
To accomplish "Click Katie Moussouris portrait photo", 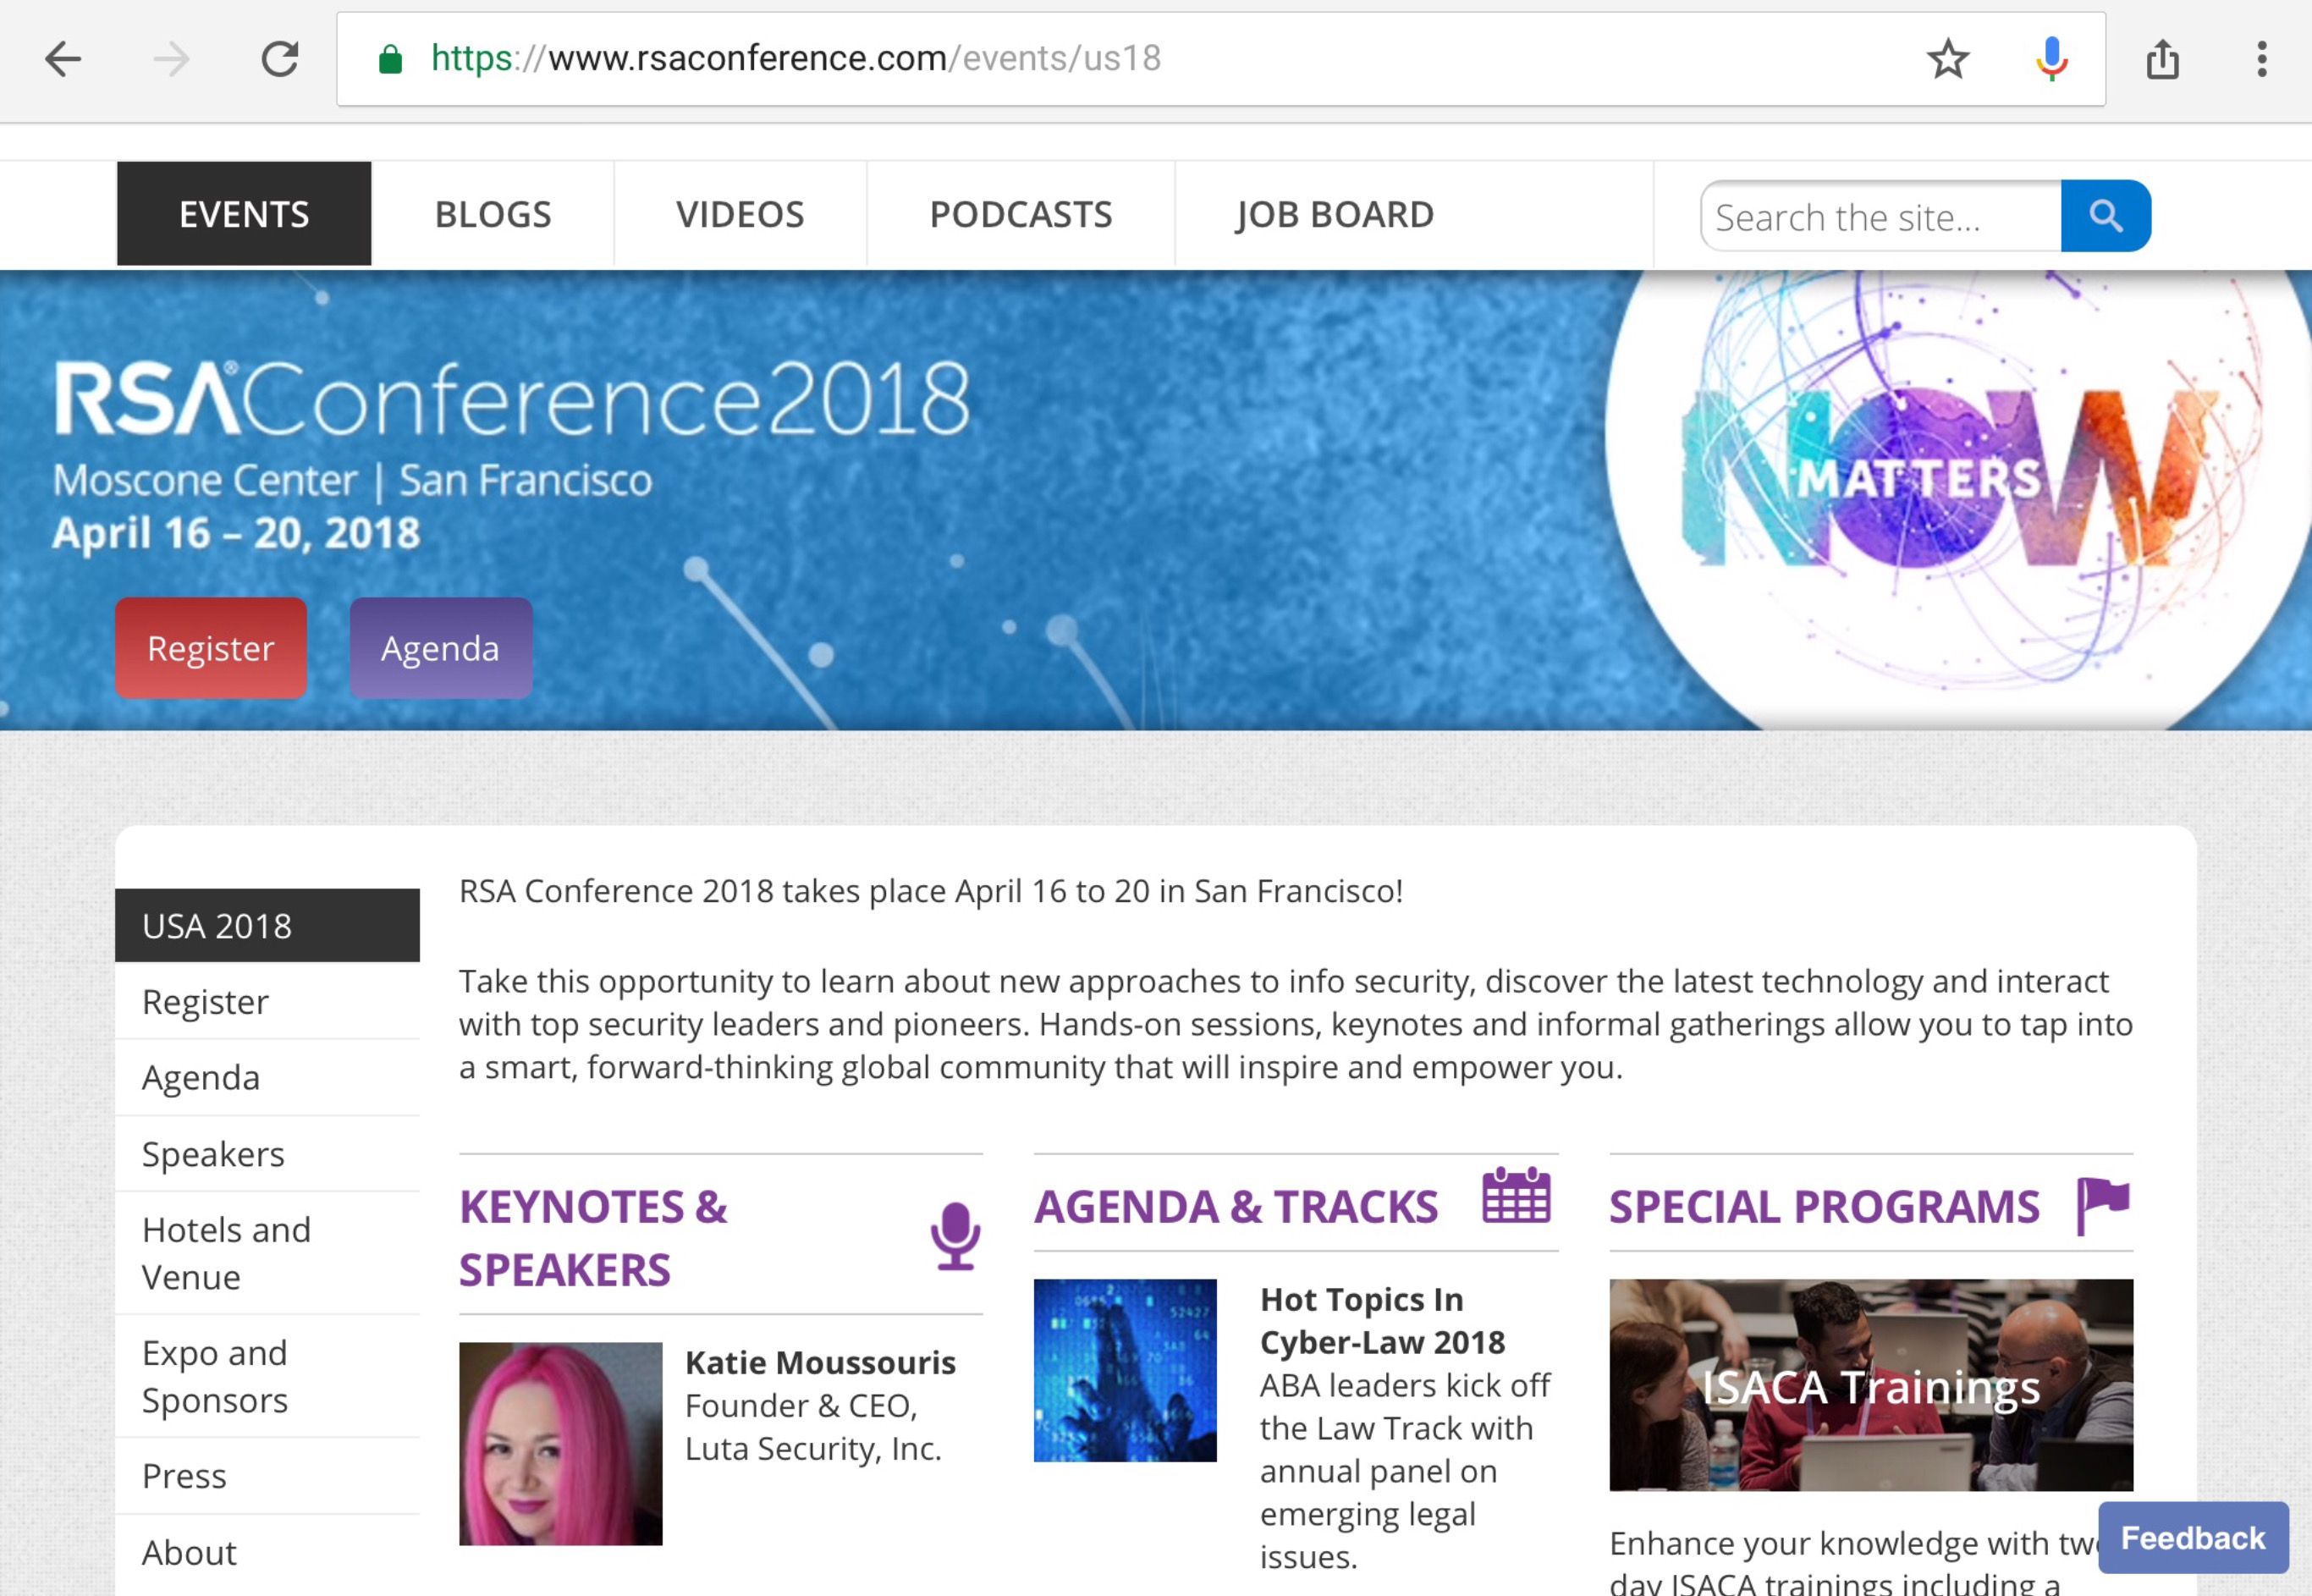I will coord(560,1443).
